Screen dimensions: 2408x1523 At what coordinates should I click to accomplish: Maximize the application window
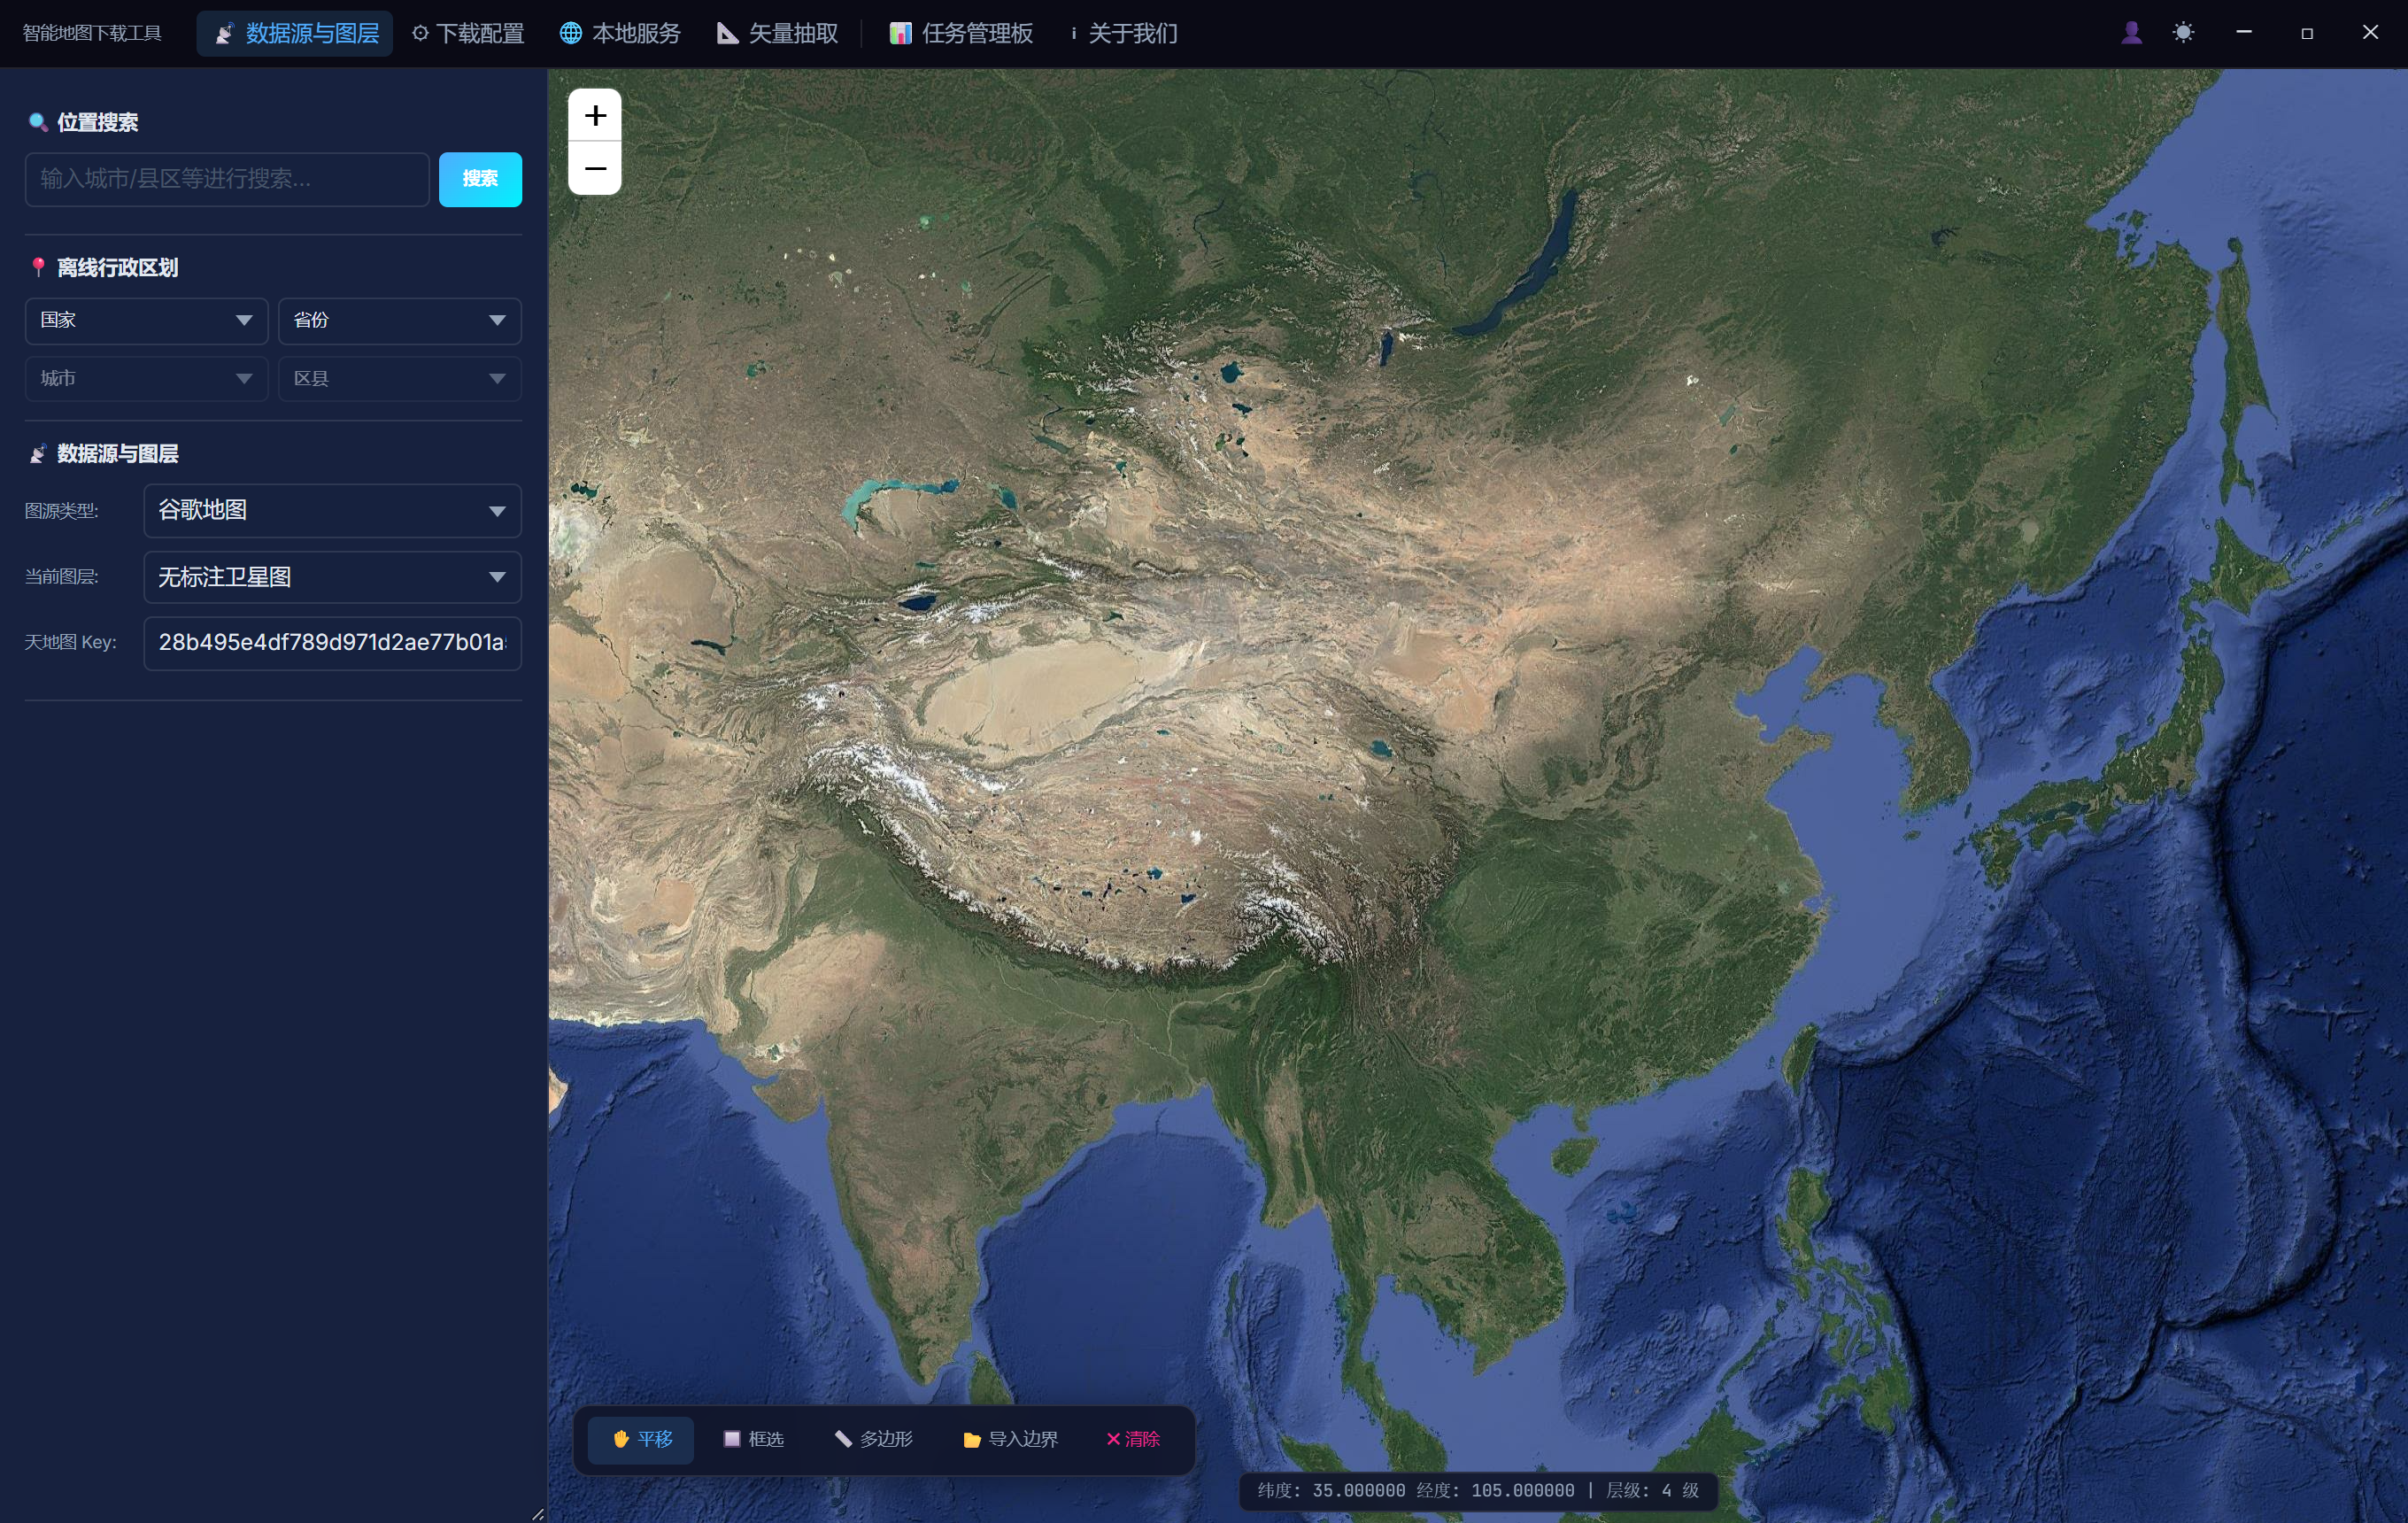tap(2307, 33)
